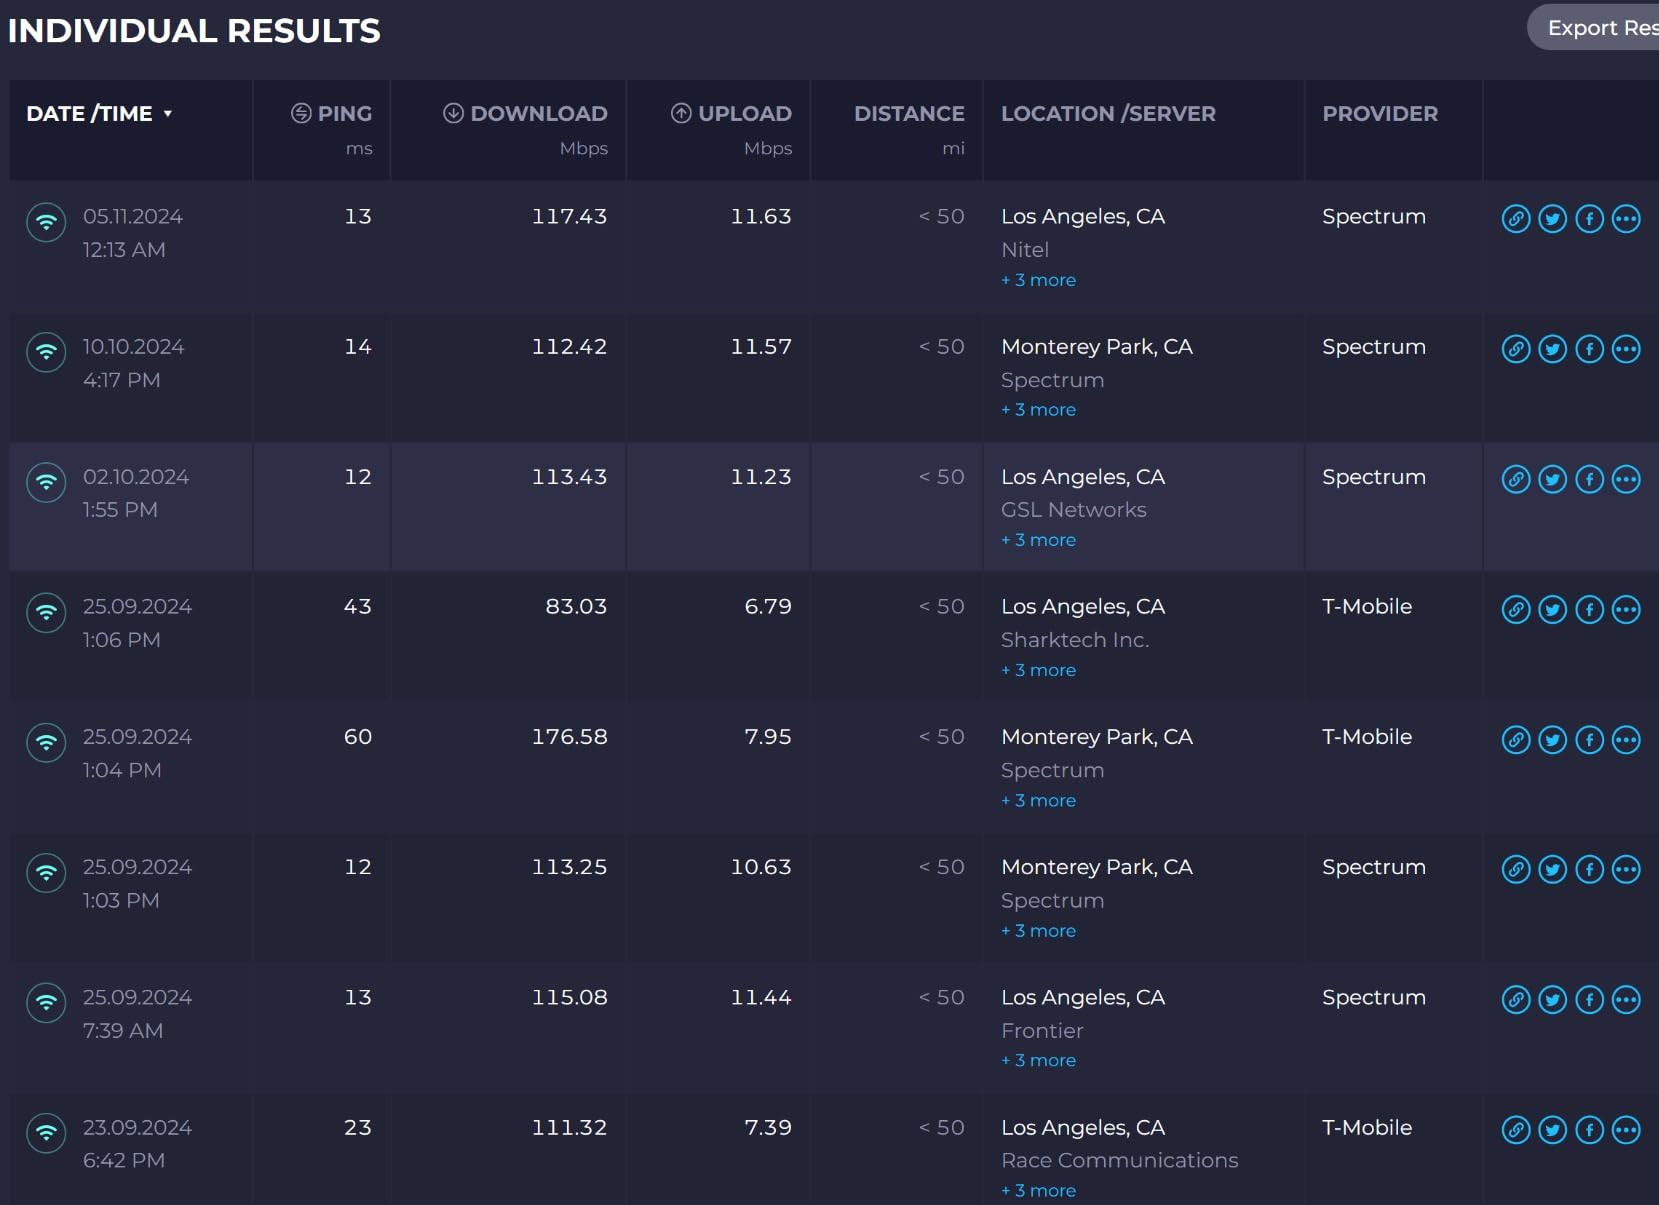Sort results by Location/Server column
The height and width of the screenshot is (1205, 1659).
[1108, 114]
